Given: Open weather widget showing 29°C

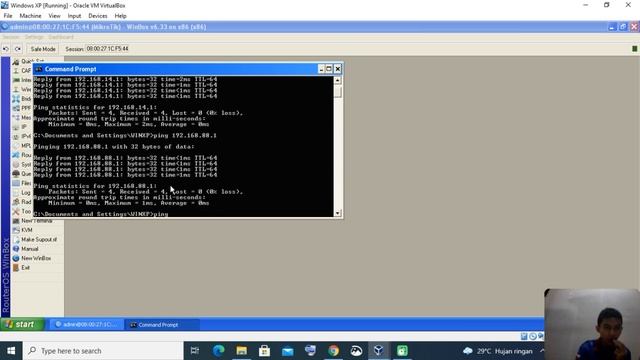Looking at the screenshot, I should point(498,351).
